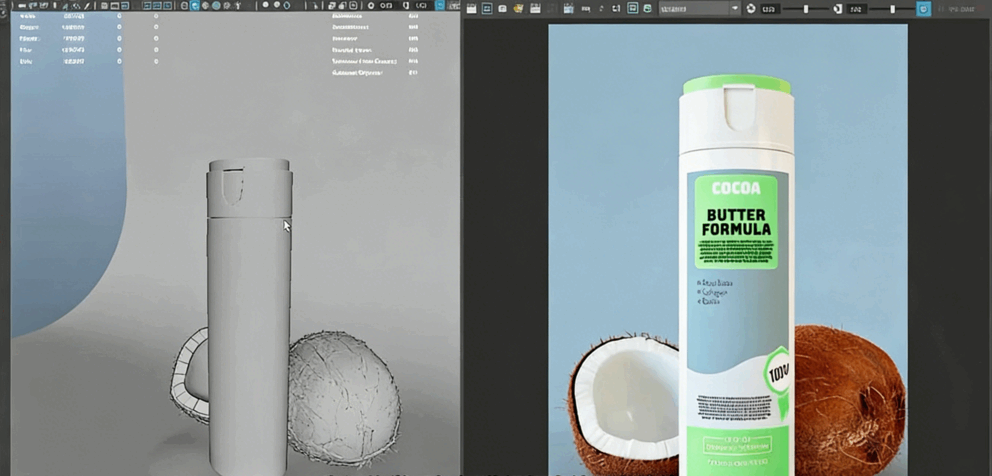The width and height of the screenshot is (992, 476).
Task: Toggle the outlined render region icon
Action: 633,8
